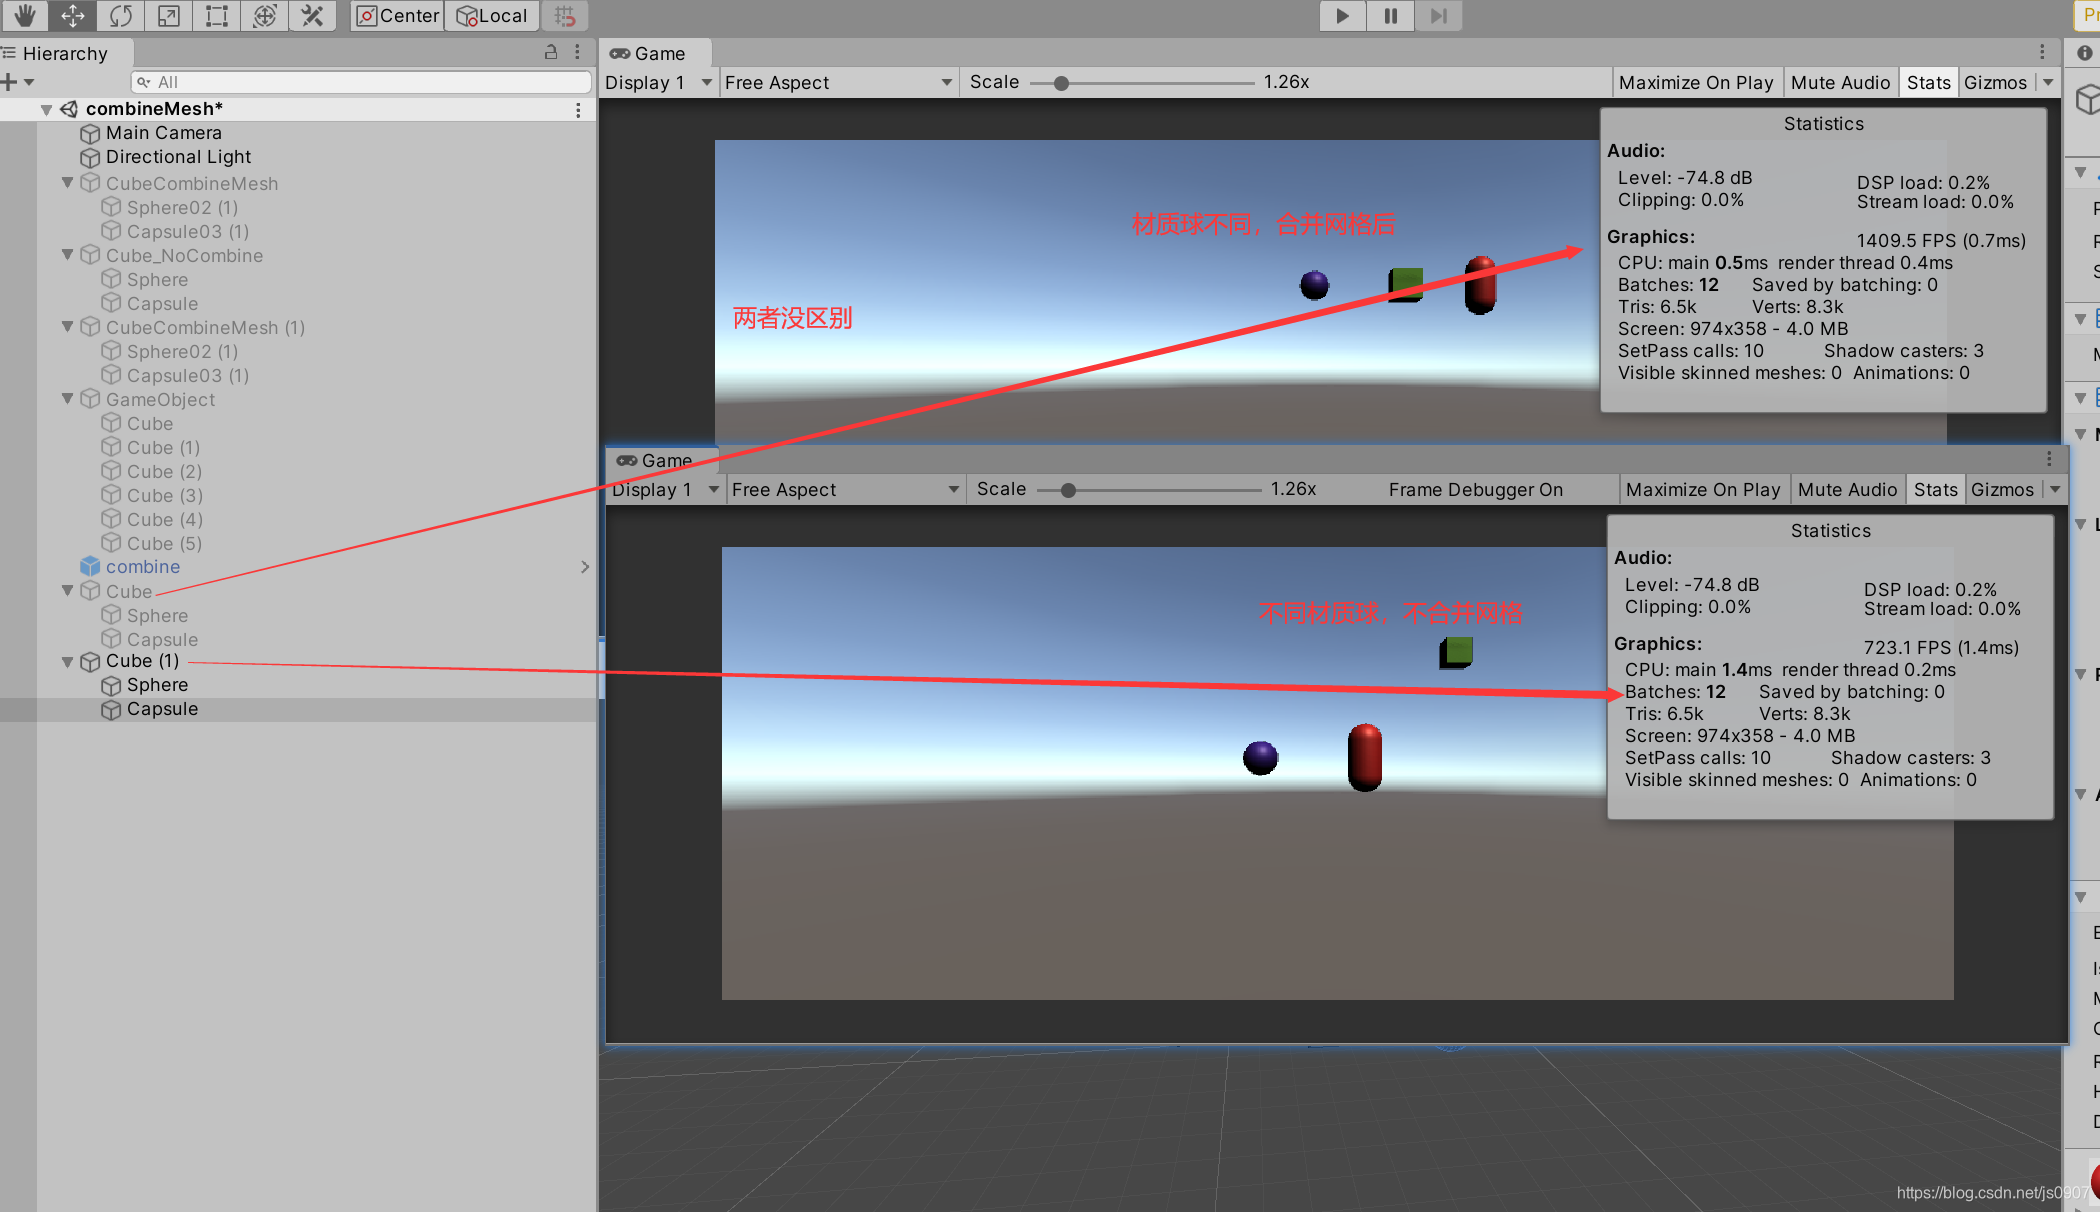Select the top Game tab
Viewport: 2100px width, 1212px height.
pos(656,53)
